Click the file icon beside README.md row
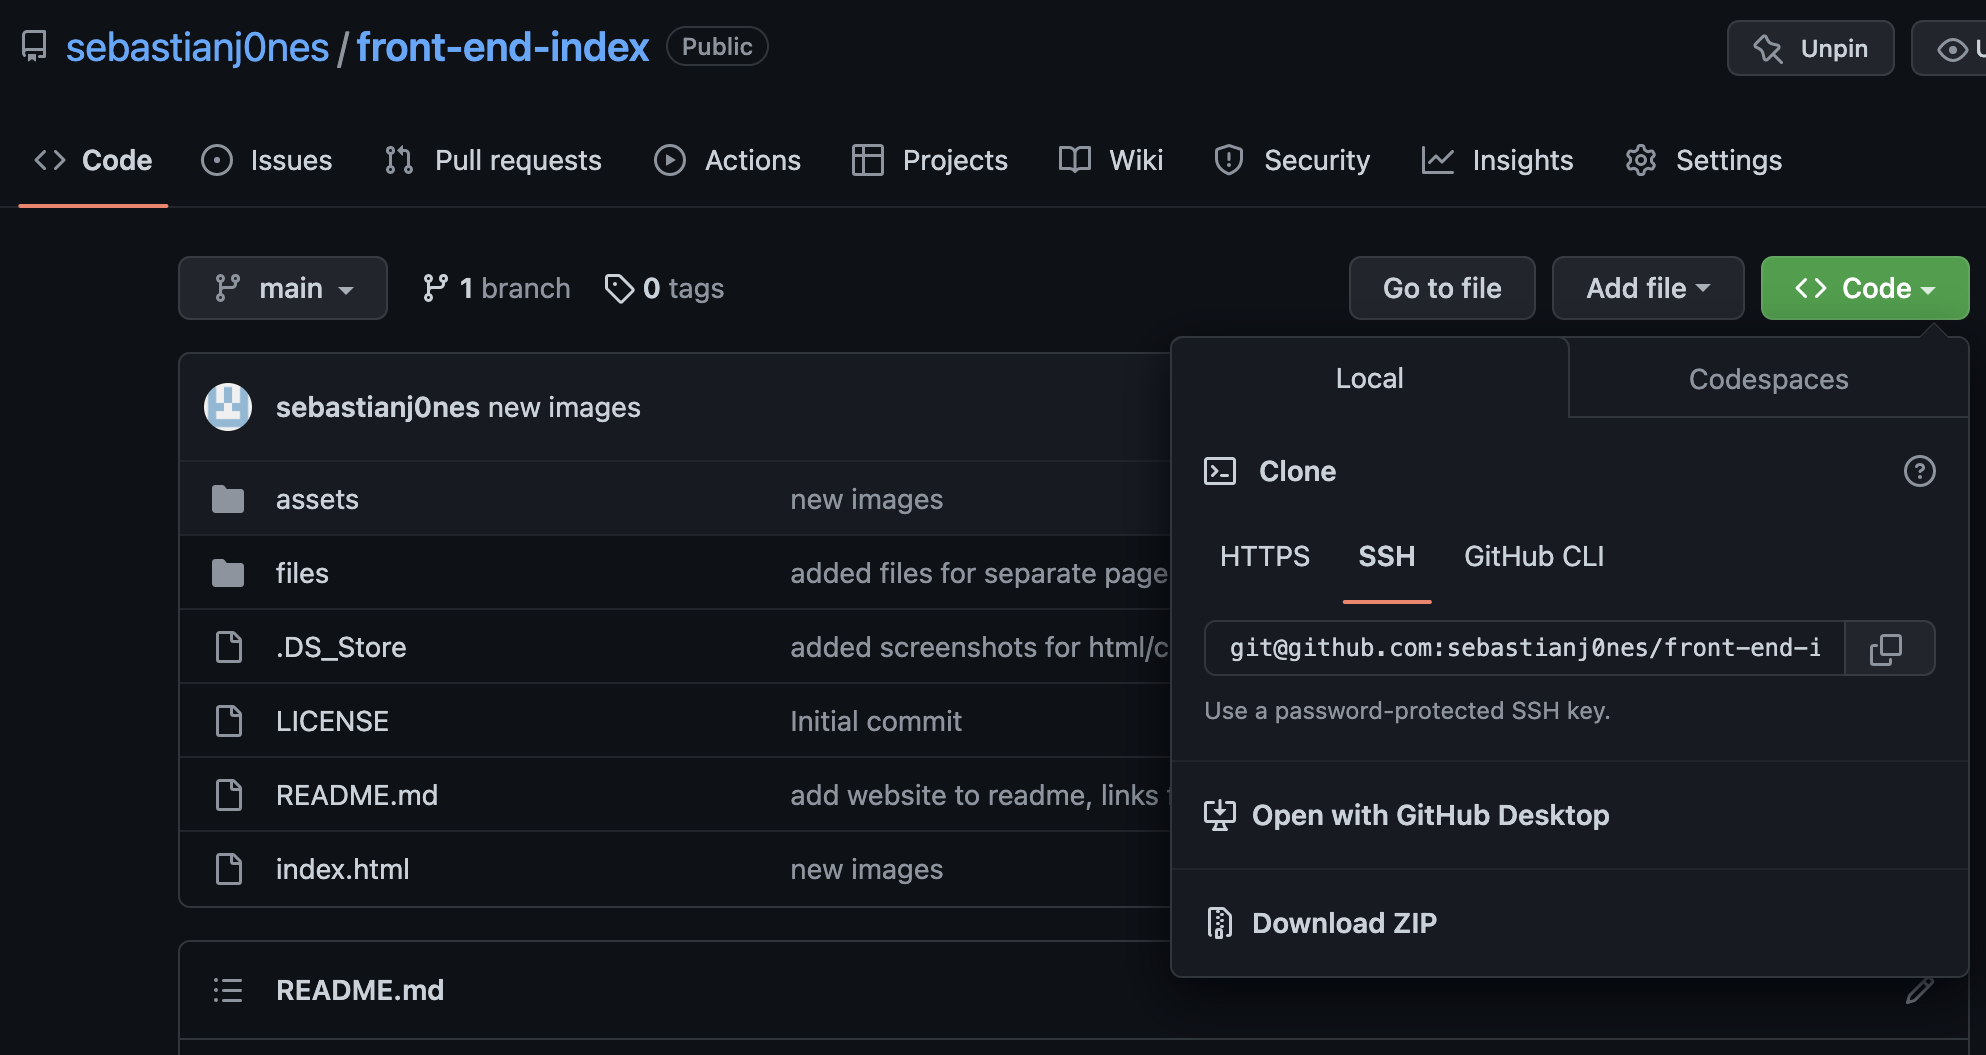The width and height of the screenshot is (1986, 1055). click(229, 795)
